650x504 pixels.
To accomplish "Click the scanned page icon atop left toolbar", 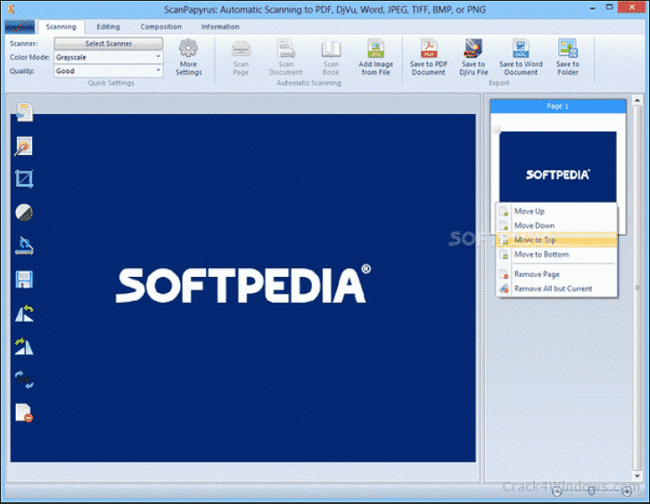I will point(24,112).
